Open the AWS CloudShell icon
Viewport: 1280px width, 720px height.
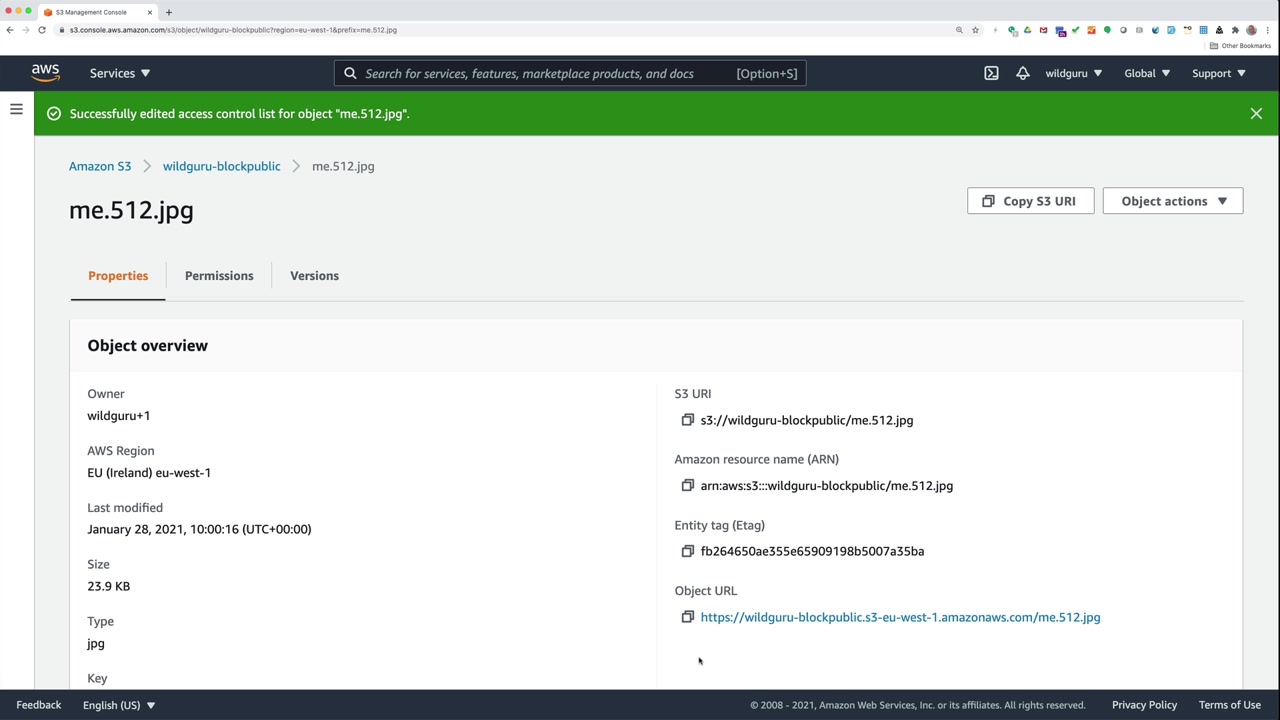point(991,73)
